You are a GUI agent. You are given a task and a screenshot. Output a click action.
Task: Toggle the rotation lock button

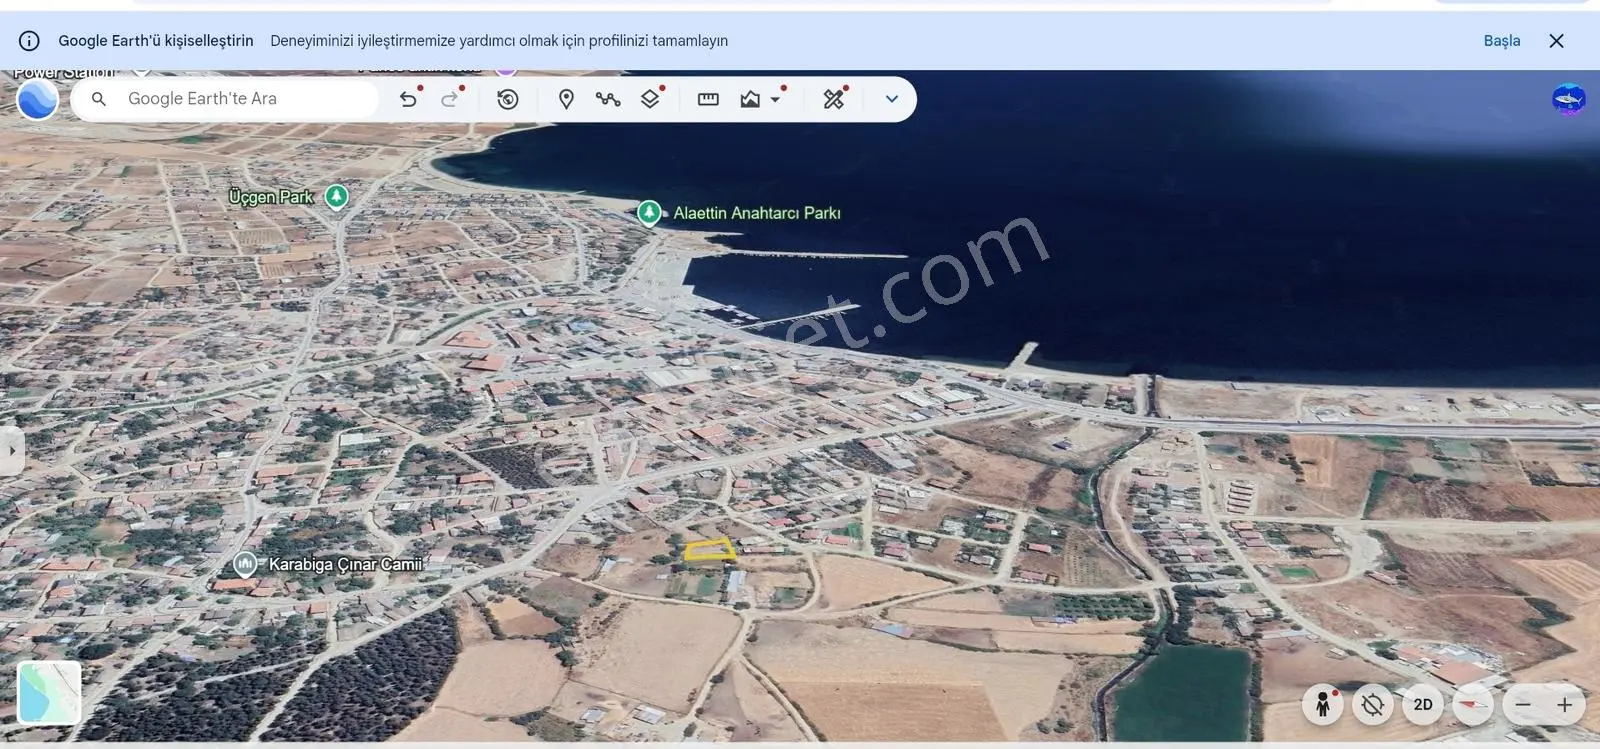1373,705
